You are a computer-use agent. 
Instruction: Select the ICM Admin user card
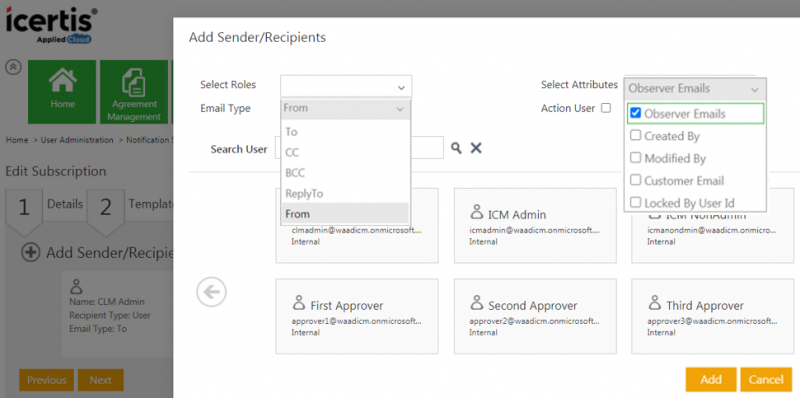(x=535, y=226)
